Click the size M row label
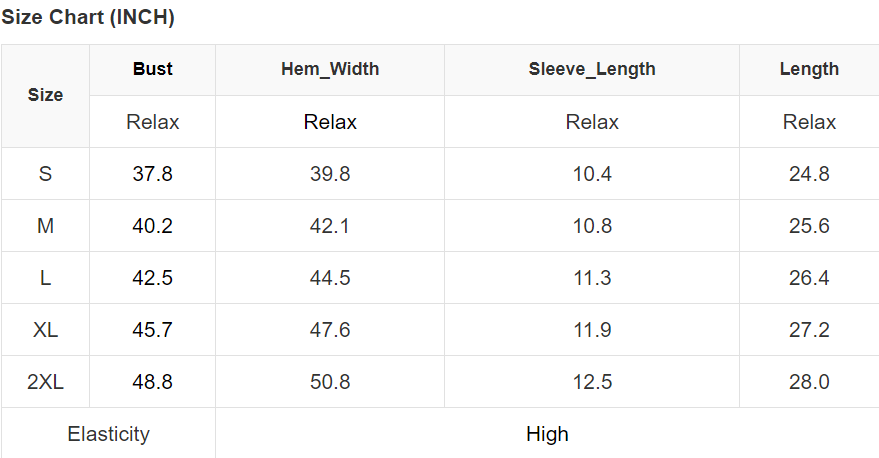 coord(45,226)
